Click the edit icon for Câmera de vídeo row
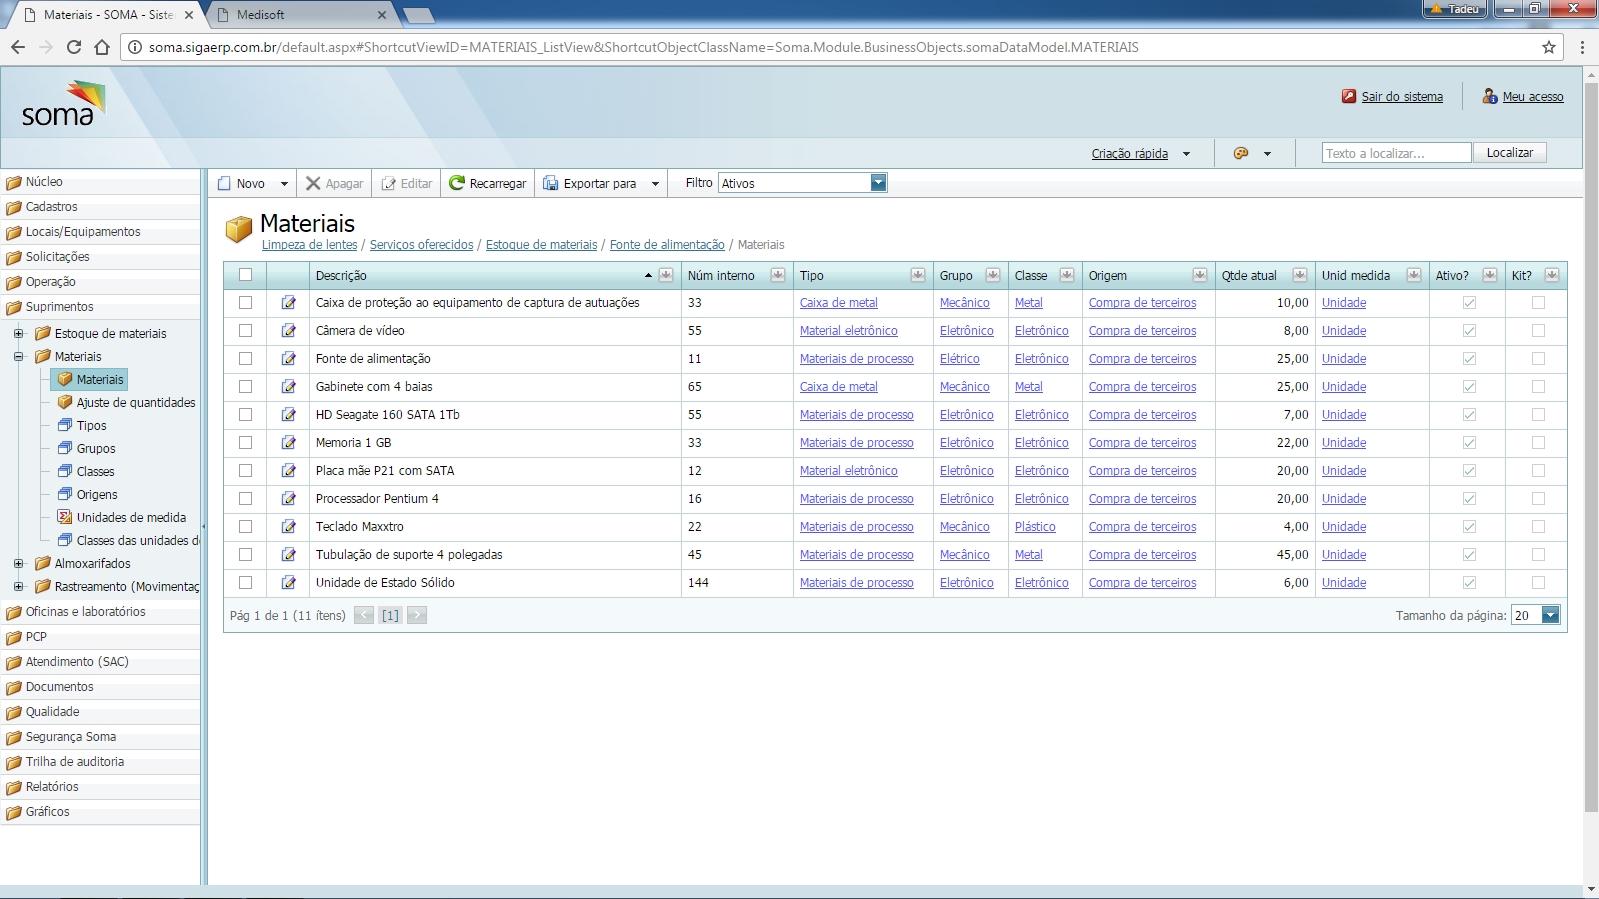The image size is (1599, 899). (x=288, y=331)
